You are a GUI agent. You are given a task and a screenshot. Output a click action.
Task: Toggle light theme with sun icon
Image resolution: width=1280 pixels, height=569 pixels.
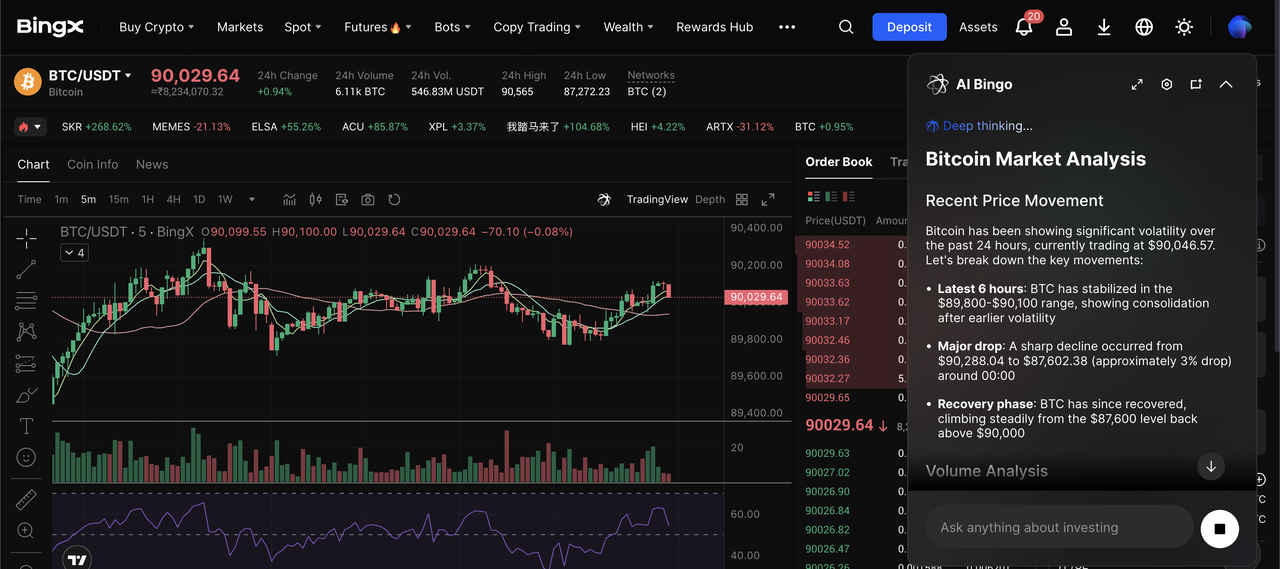pos(1184,27)
